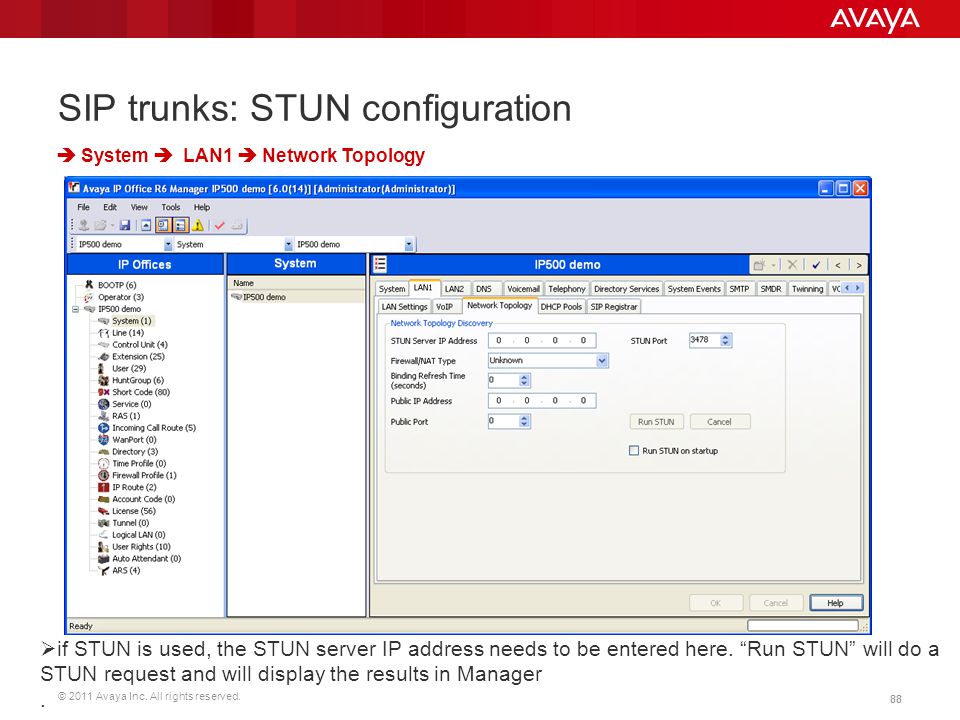Open the Edit menu
This screenshot has width=960, height=720.
point(110,207)
